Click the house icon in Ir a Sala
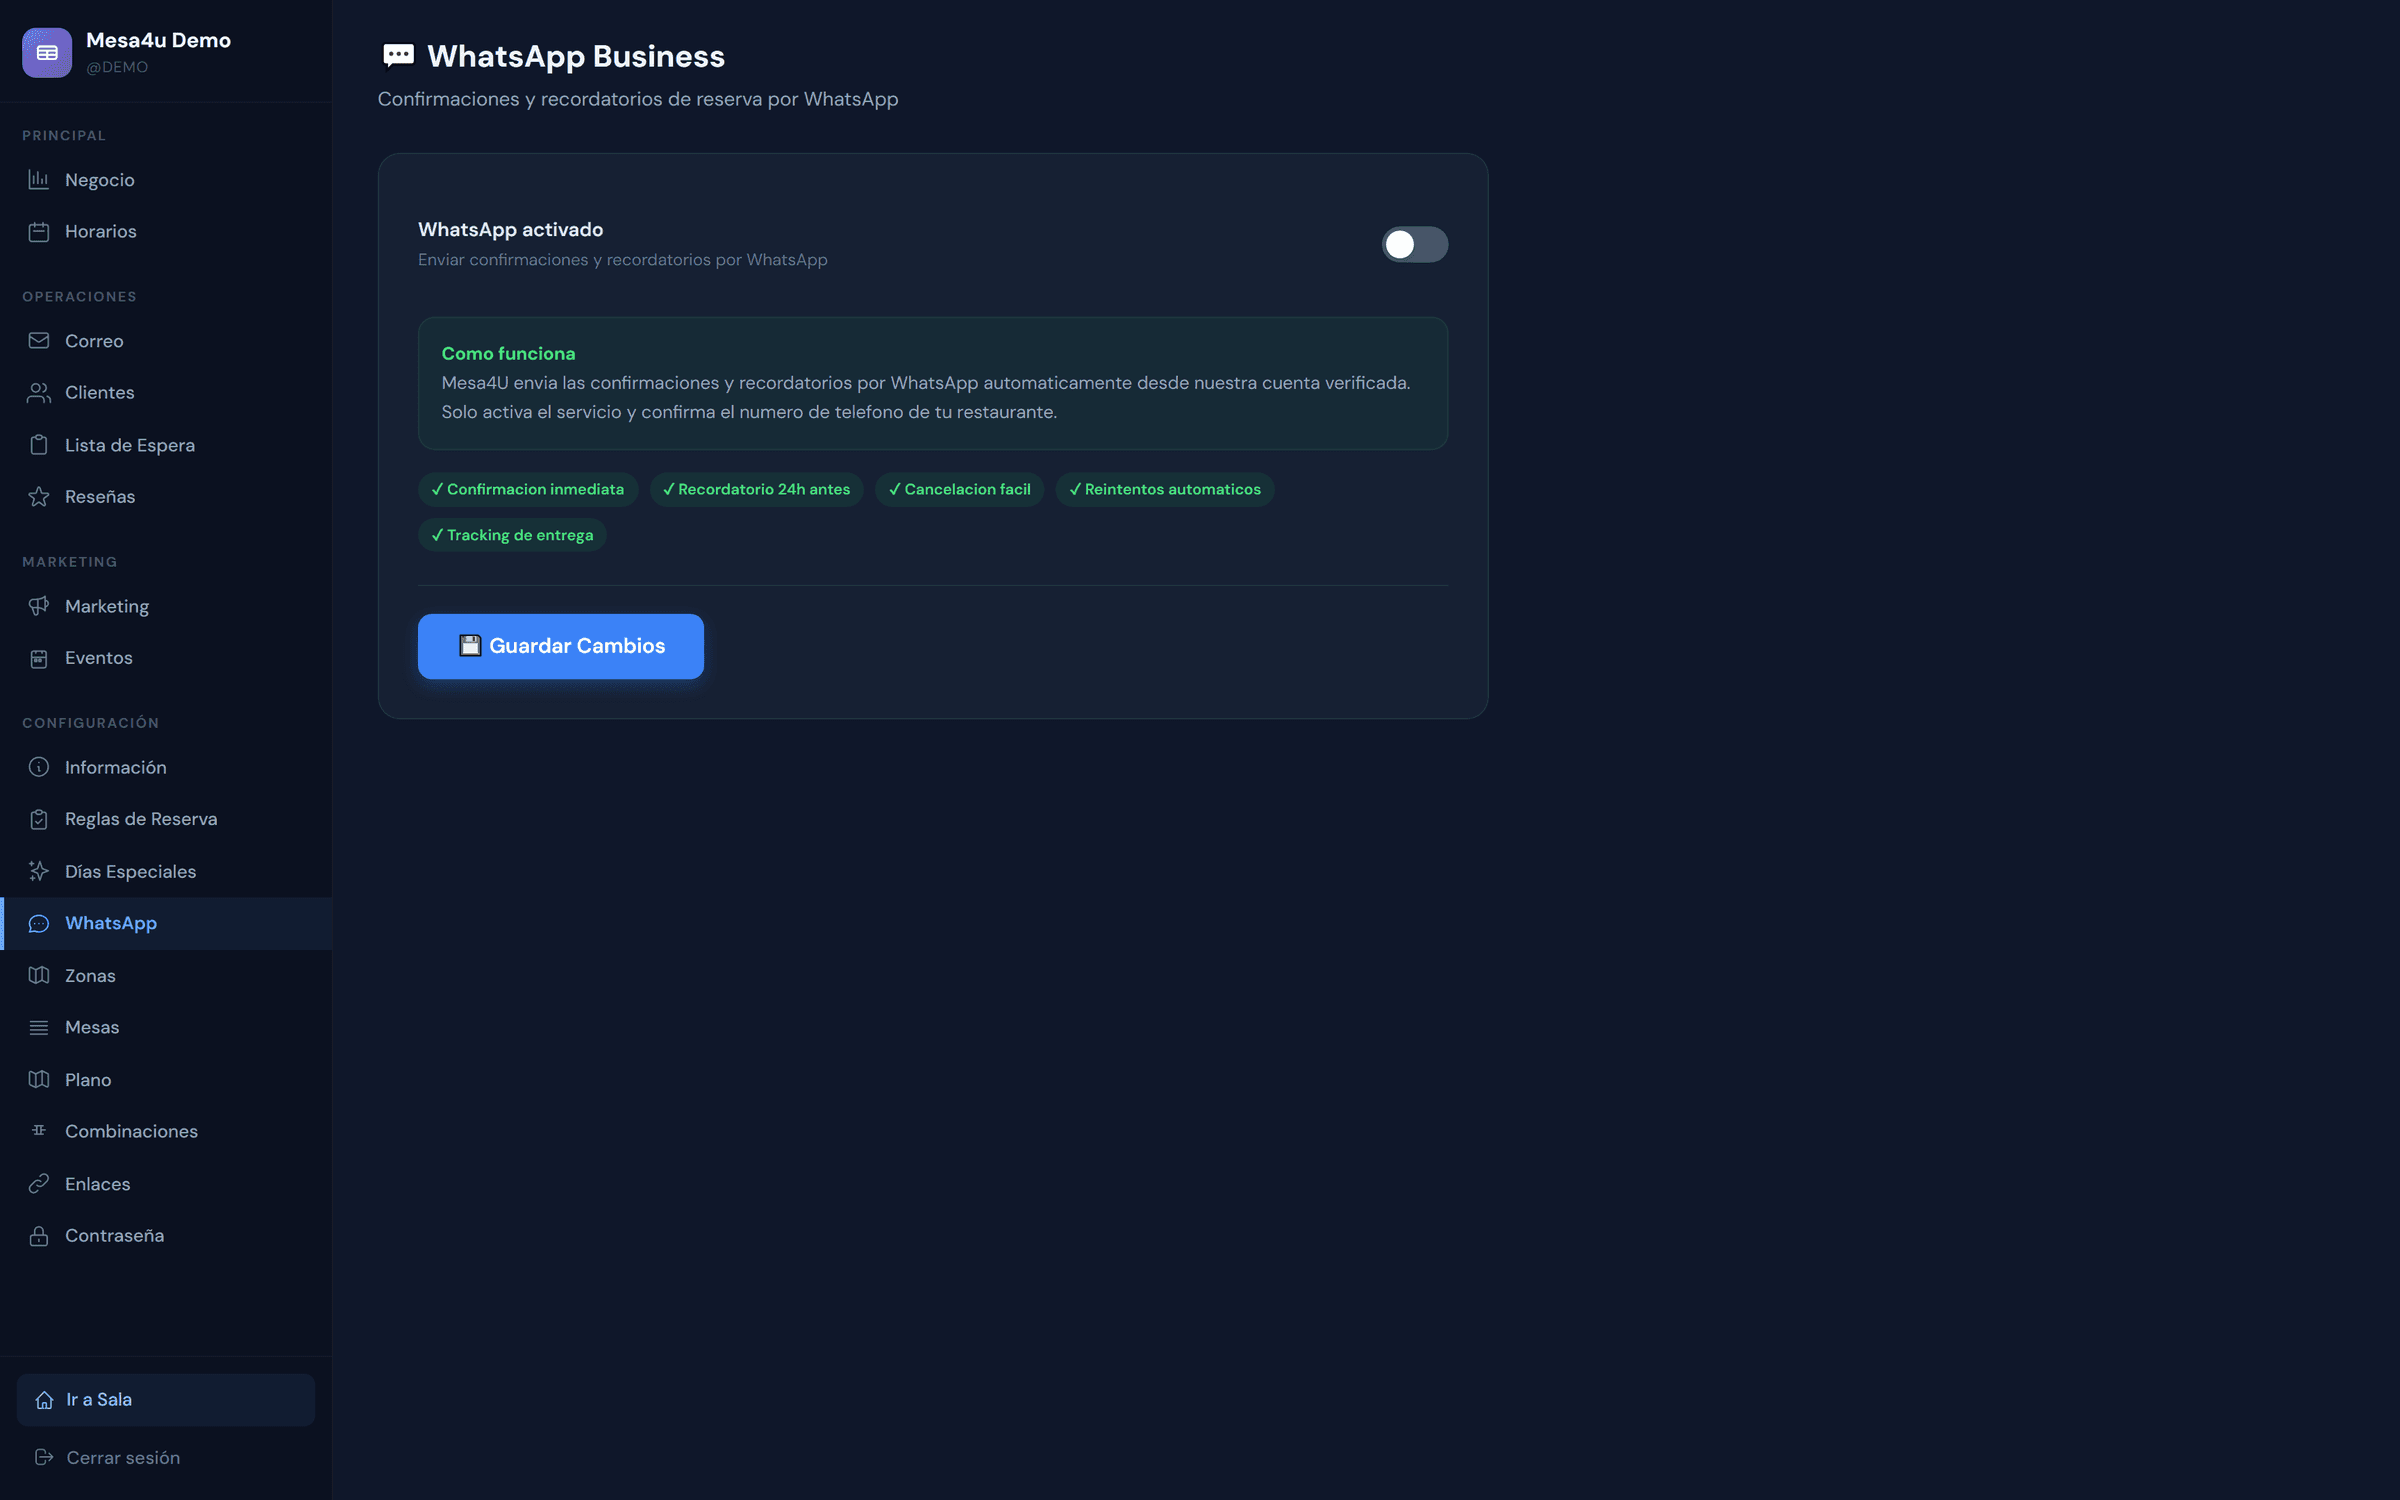The height and width of the screenshot is (1500, 2400). (44, 1400)
